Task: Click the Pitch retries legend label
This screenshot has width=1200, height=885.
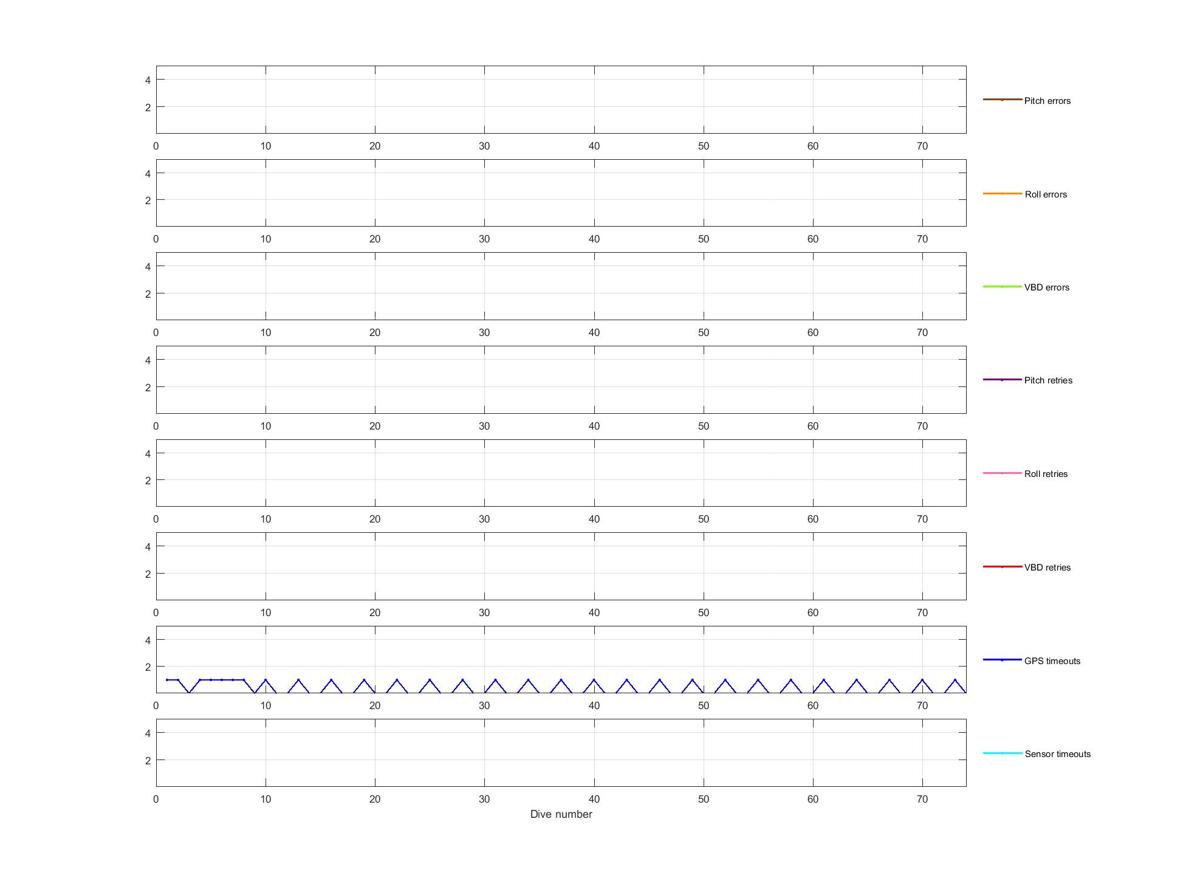Action: [1048, 381]
